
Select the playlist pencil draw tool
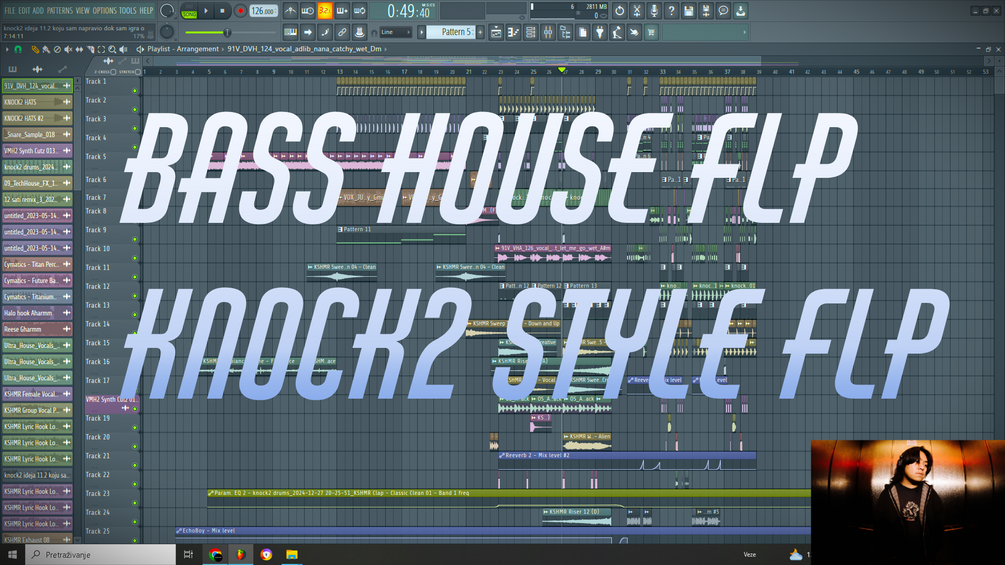pyautogui.click(x=35, y=49)
